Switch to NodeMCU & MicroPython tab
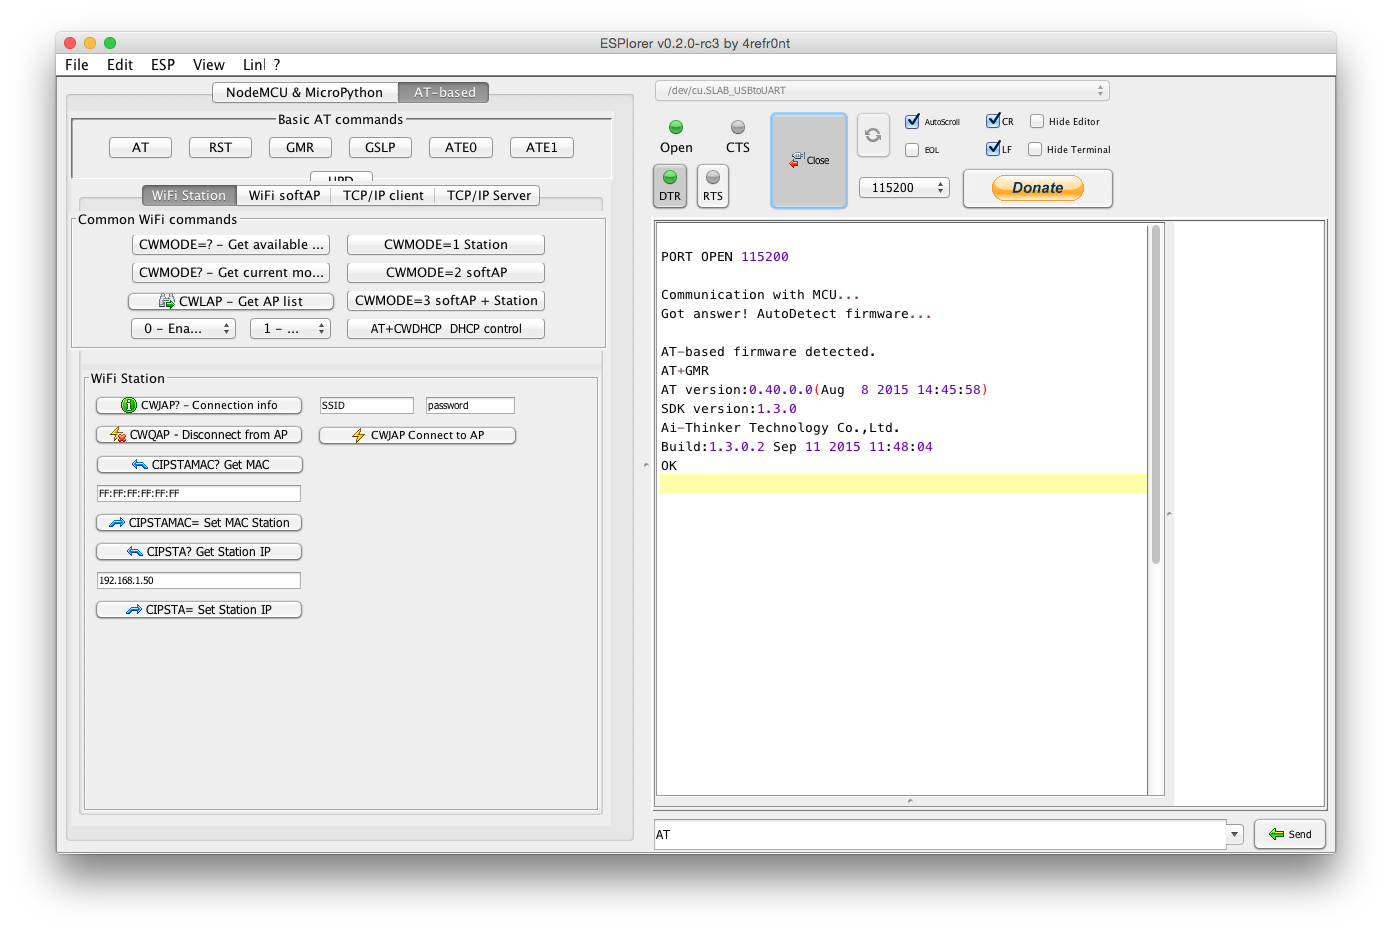The image size is (1392, 934). pos(304,92)
